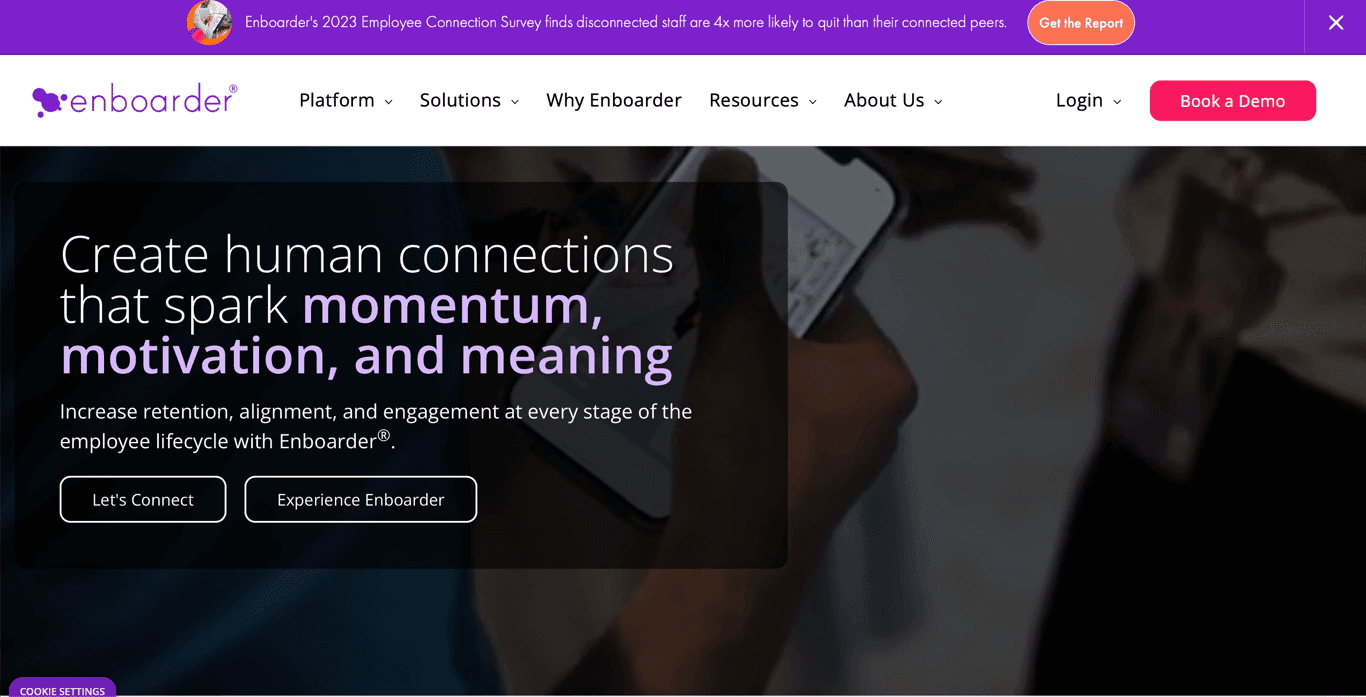The image size is (1366, 697).
Task: Open the Solutions menu item
Action: [x=460, y=100]
